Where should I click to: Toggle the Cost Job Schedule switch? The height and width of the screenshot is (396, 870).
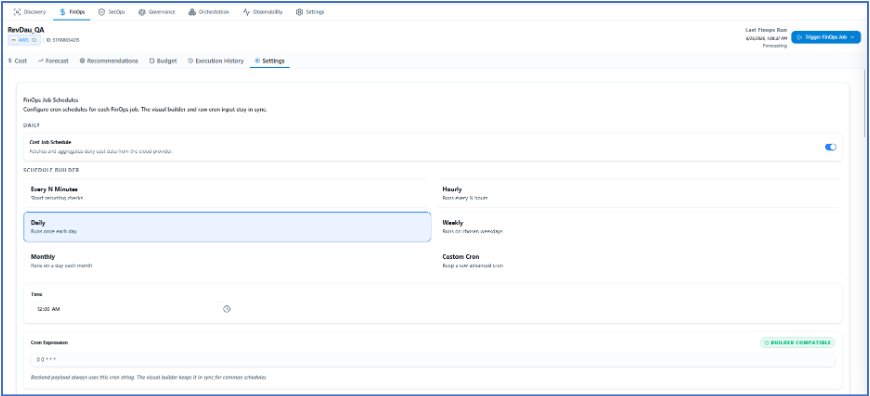pyautogui.click(x=830, y=147)
